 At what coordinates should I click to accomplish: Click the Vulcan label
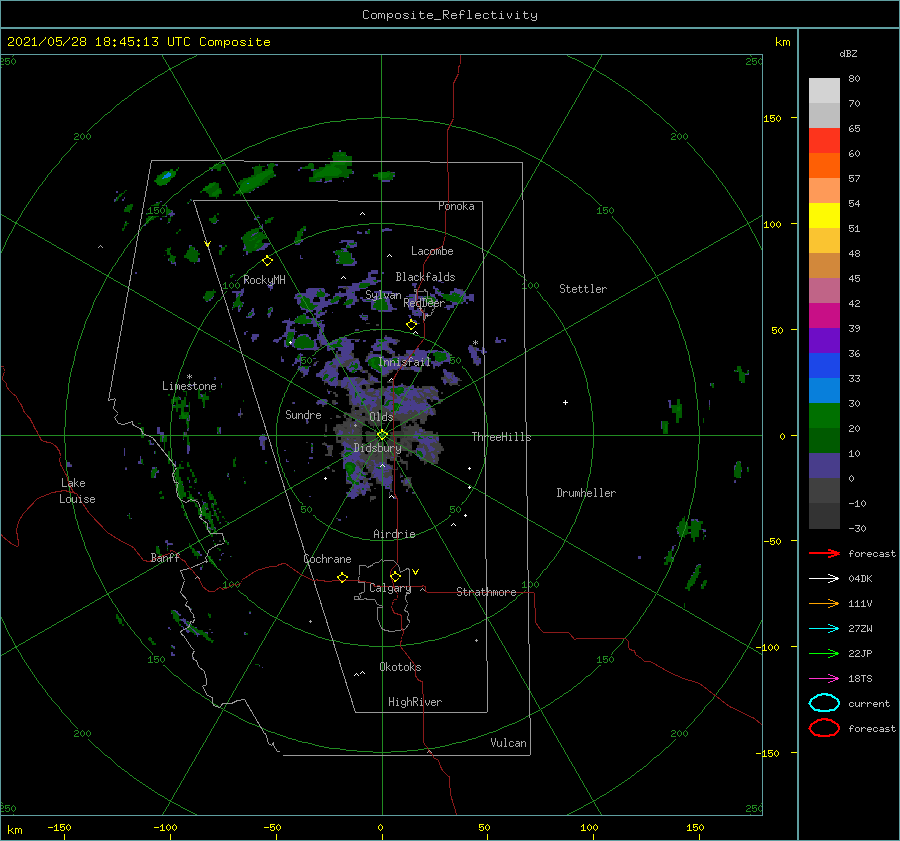click(508, 743)
